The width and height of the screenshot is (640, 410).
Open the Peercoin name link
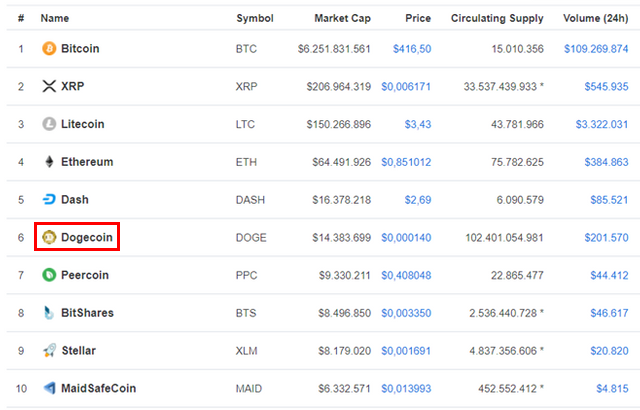click(x=85, y=275)
